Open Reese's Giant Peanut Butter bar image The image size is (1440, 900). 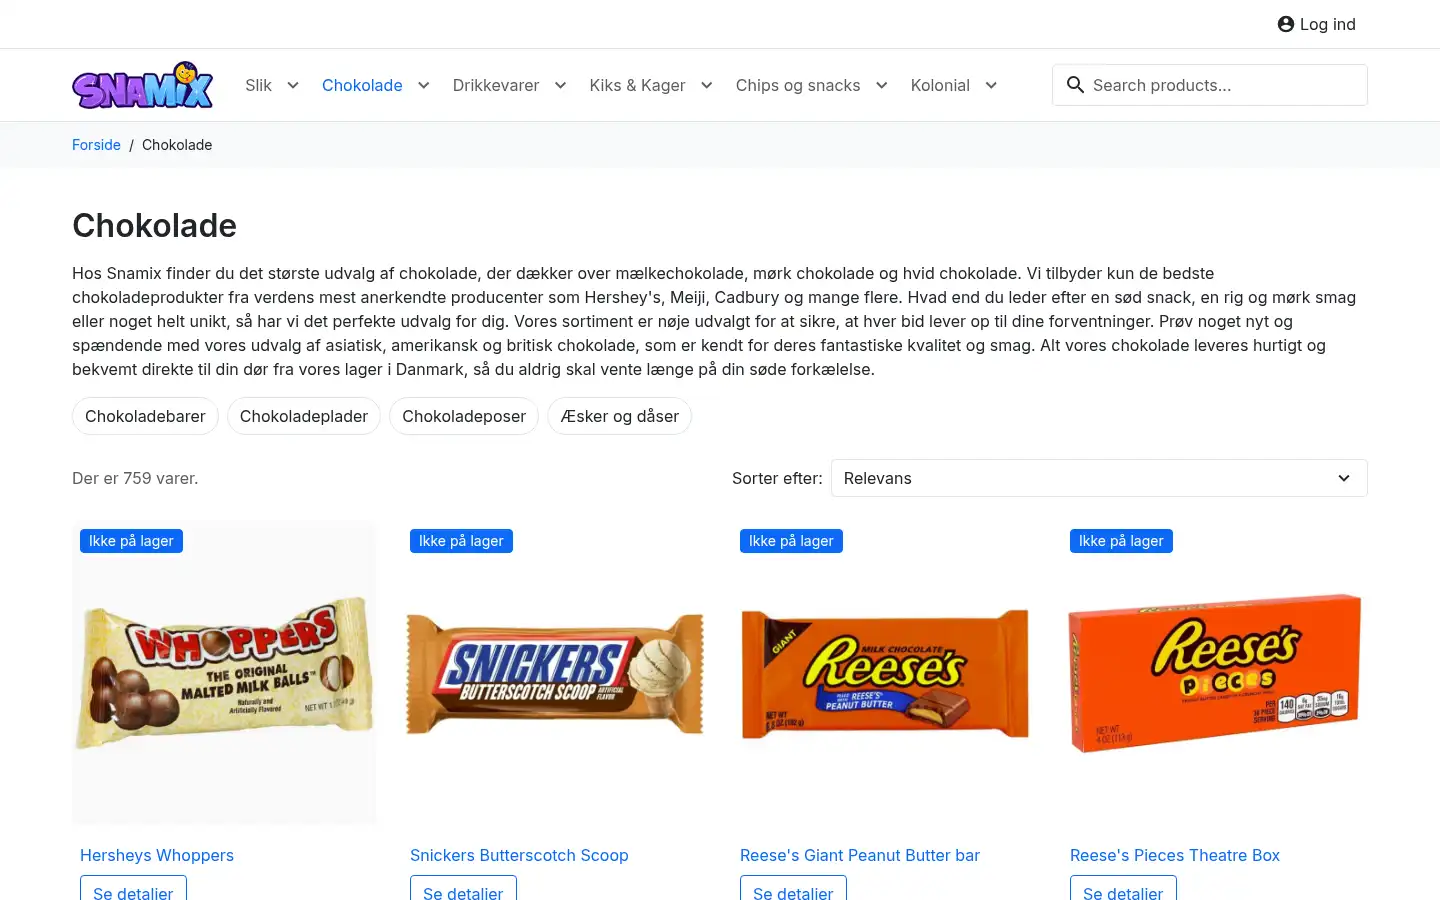point(885,672)
